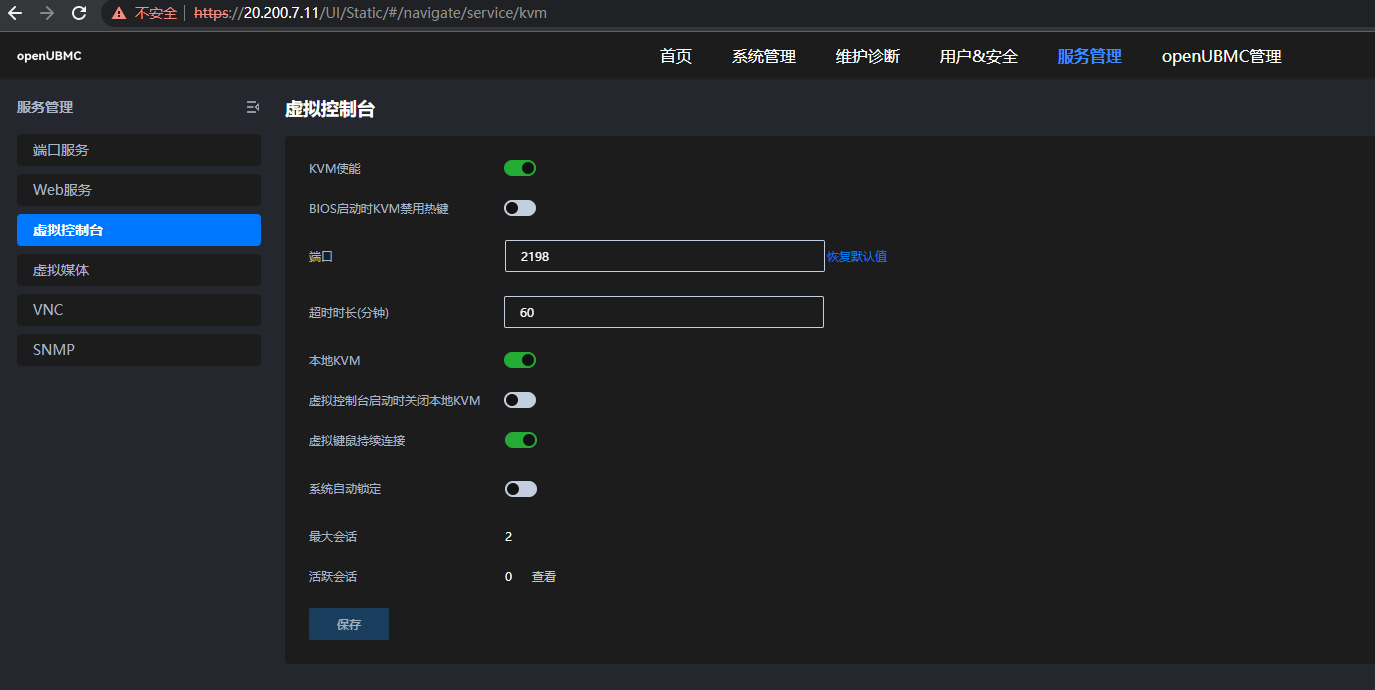
Task: Click the 系统自动锁定 label
Action: [x=345, y=489]
